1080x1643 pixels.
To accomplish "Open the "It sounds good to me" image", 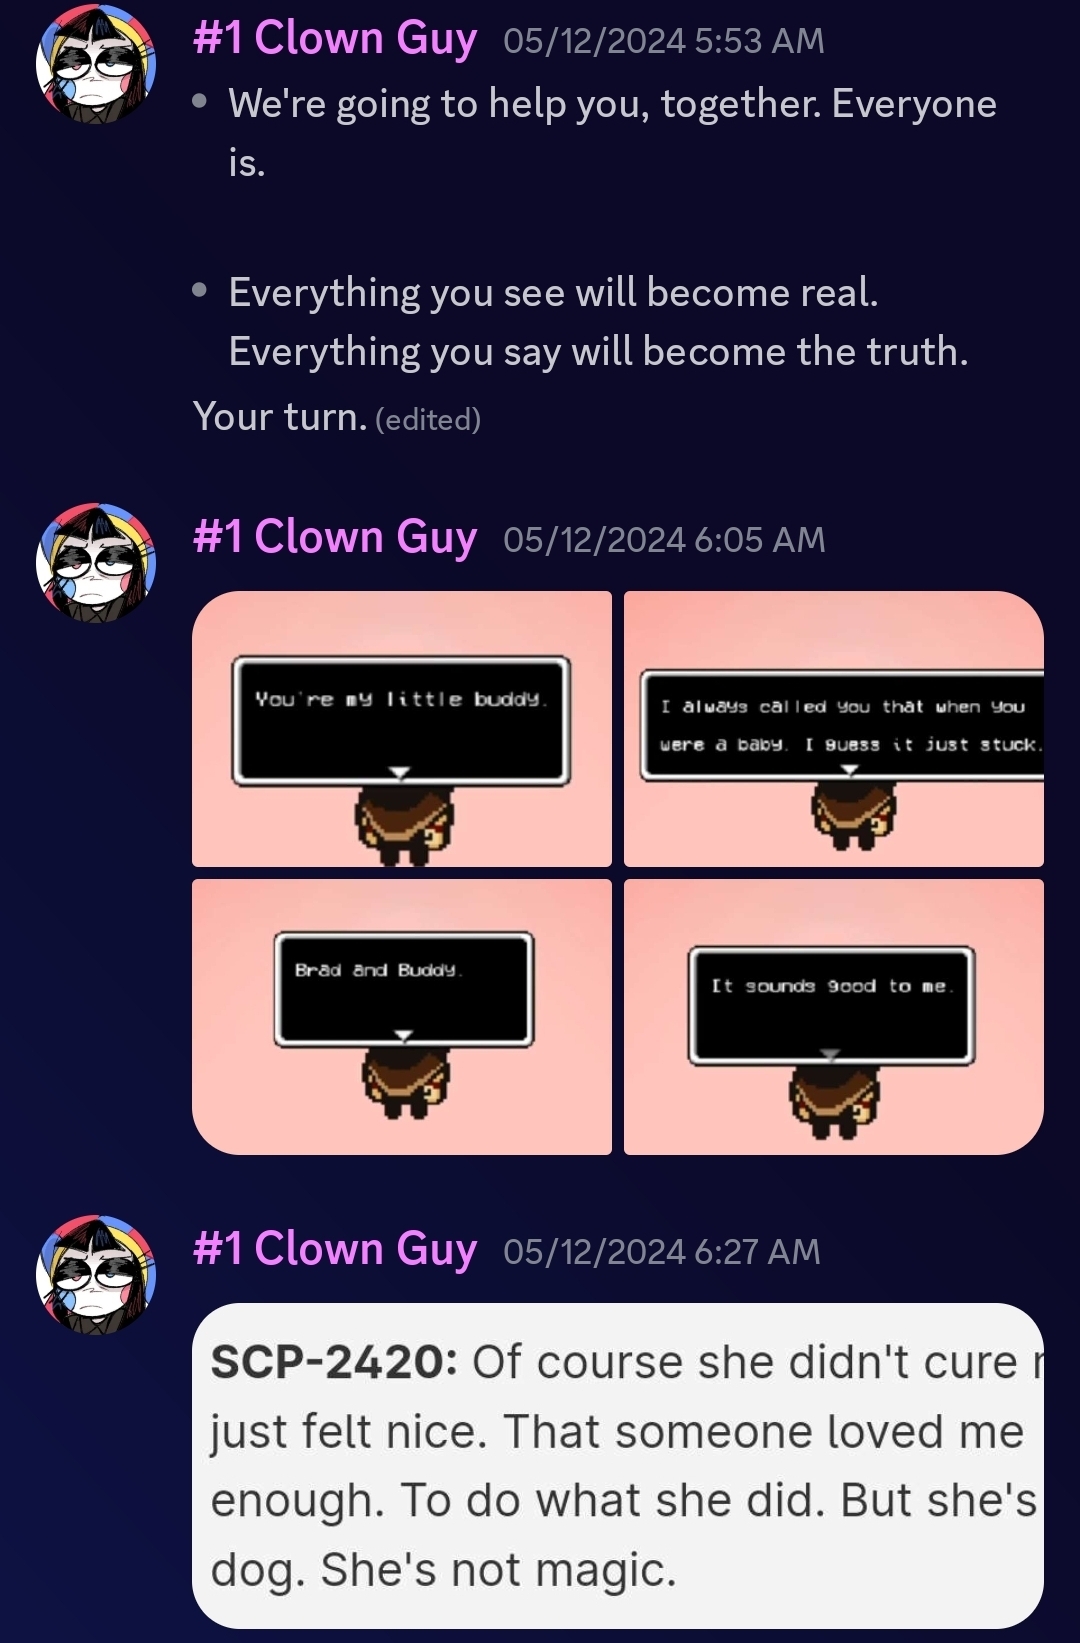I will coord(834,1017).
